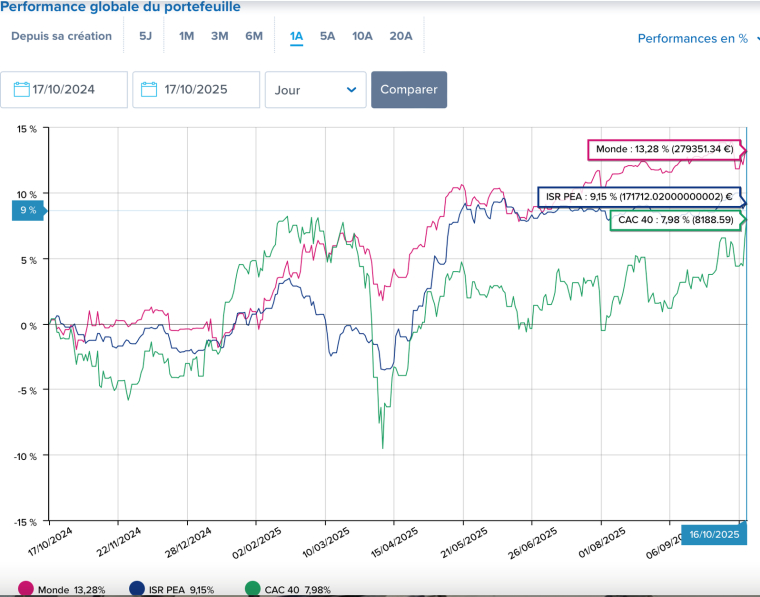Click the start date field 17/10/2024
The width and height of the screenshot is (760, 597).
coord(75,89)
